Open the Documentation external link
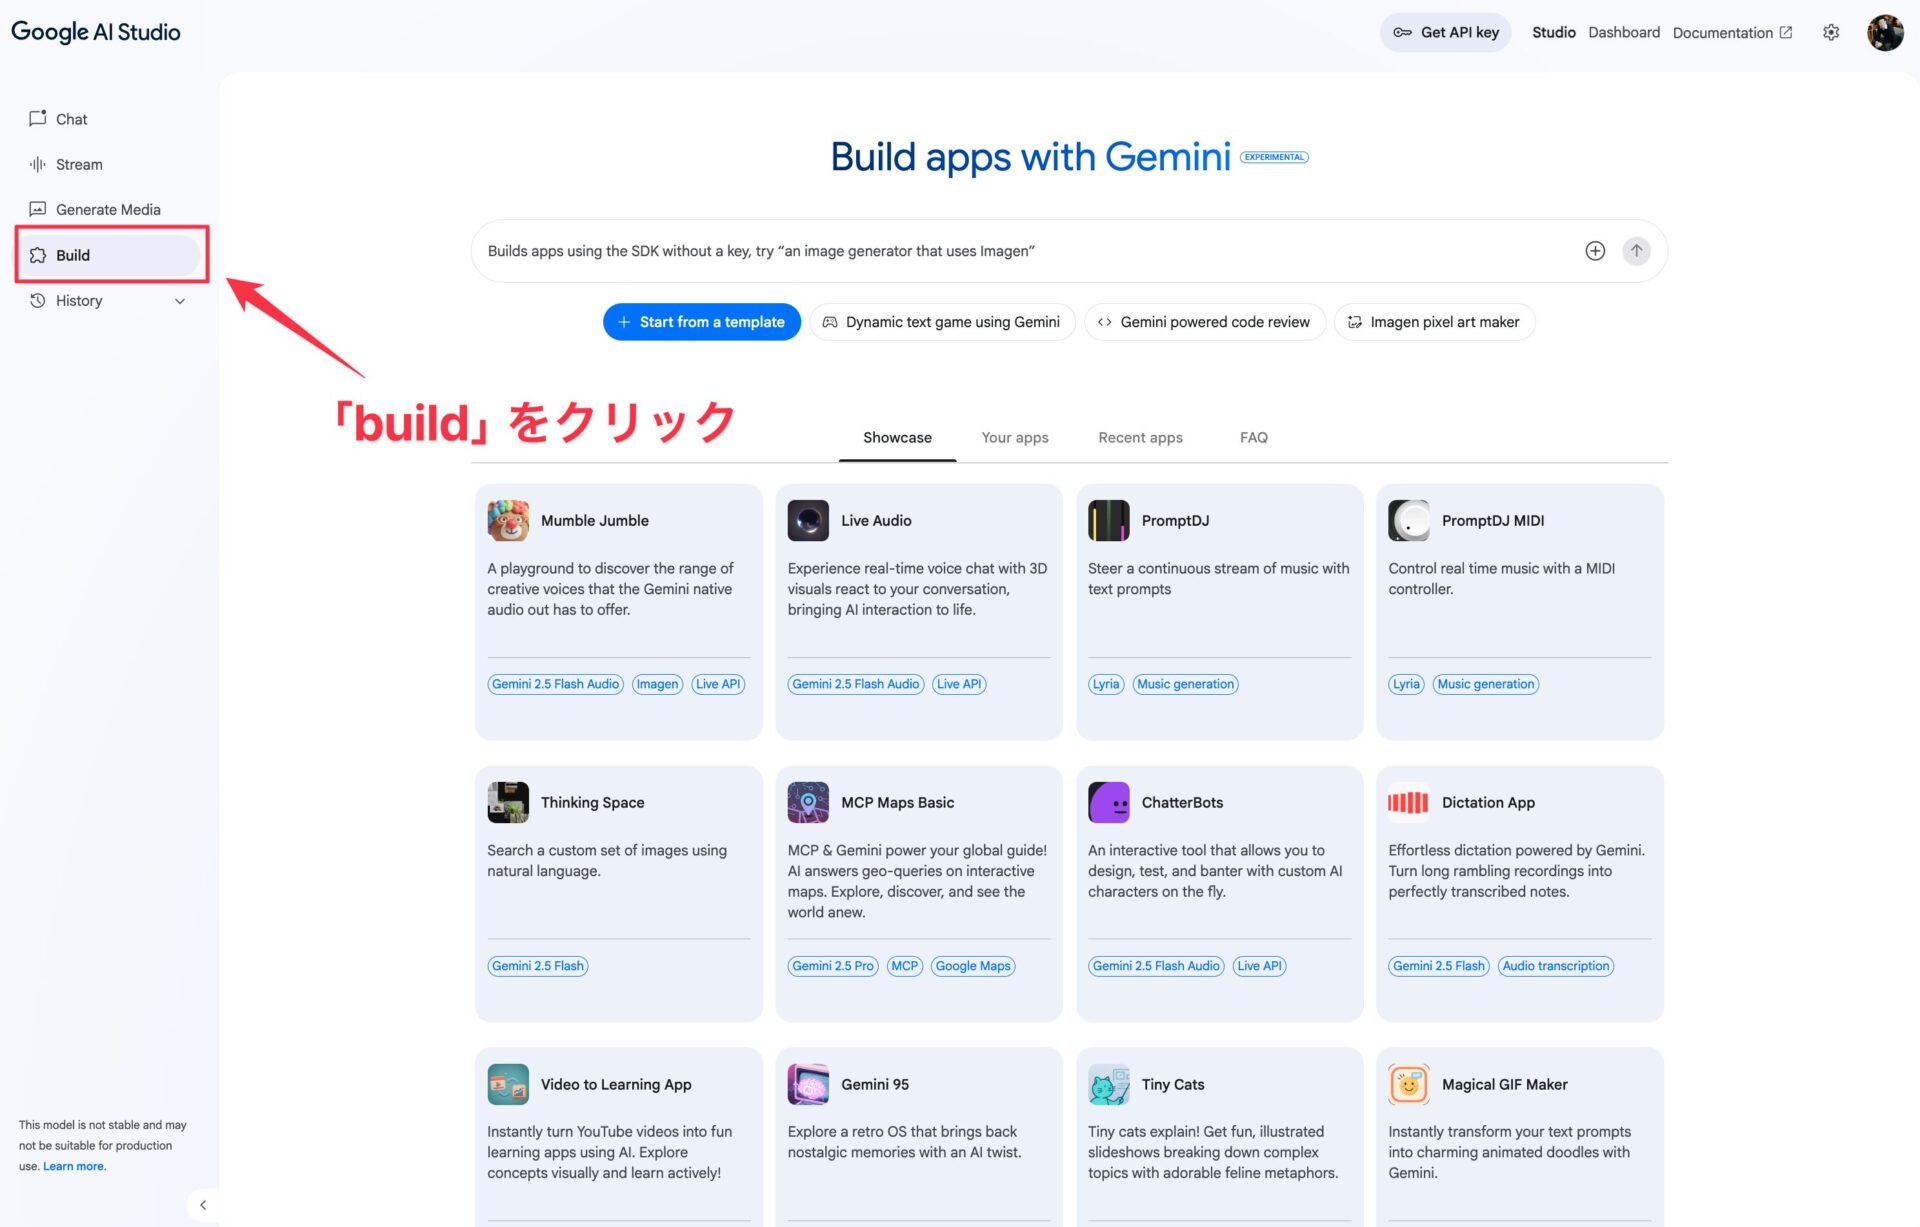This screenshot has width=1920, height=1227. point(1732,32)
